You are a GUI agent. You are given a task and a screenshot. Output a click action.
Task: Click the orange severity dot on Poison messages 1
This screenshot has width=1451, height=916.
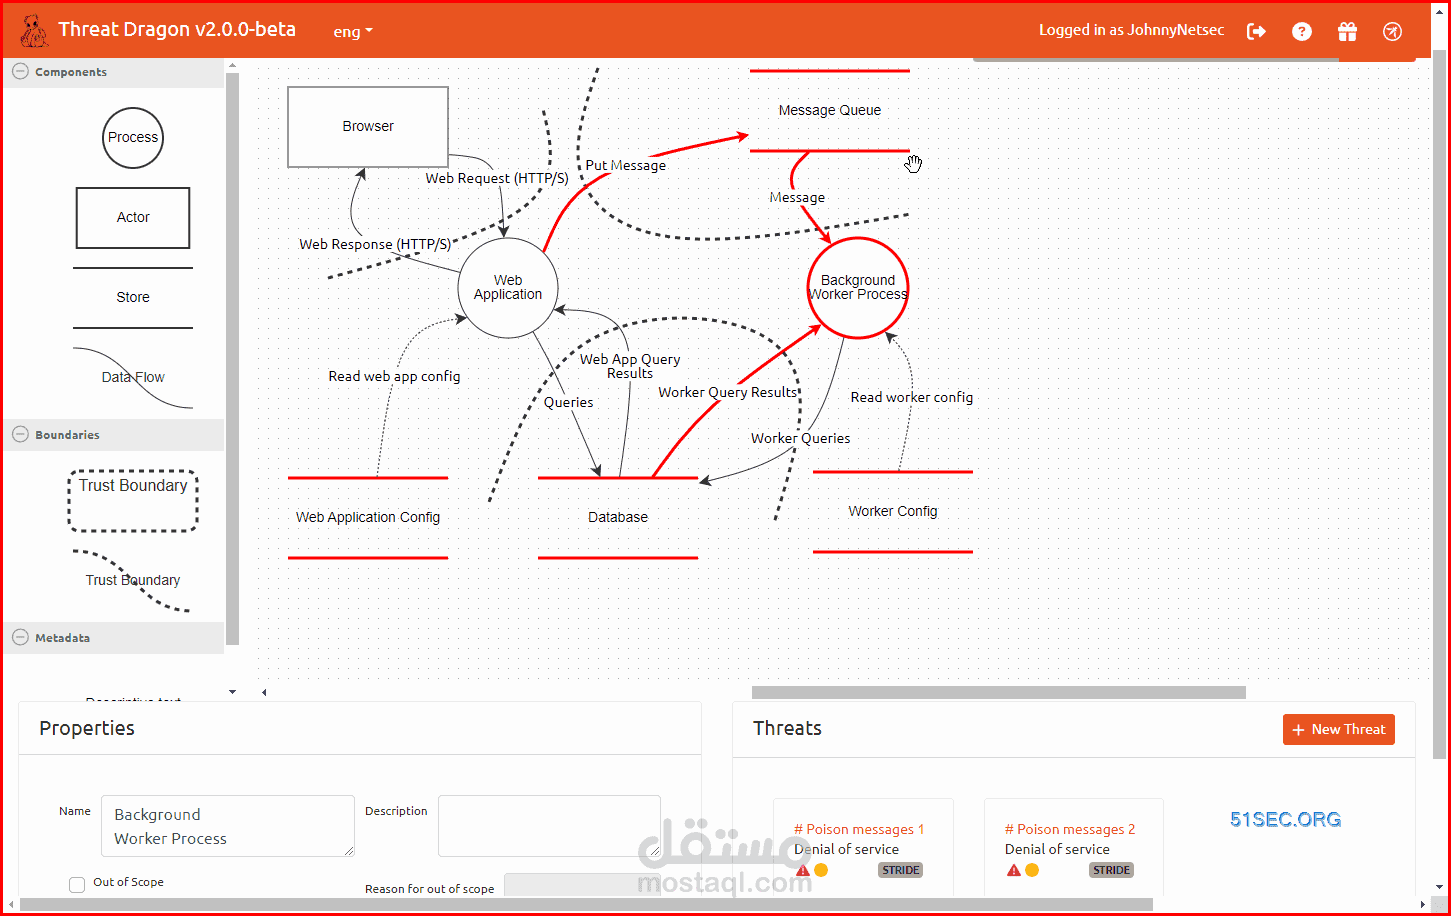pyautogui.click(x=821, y=871)
